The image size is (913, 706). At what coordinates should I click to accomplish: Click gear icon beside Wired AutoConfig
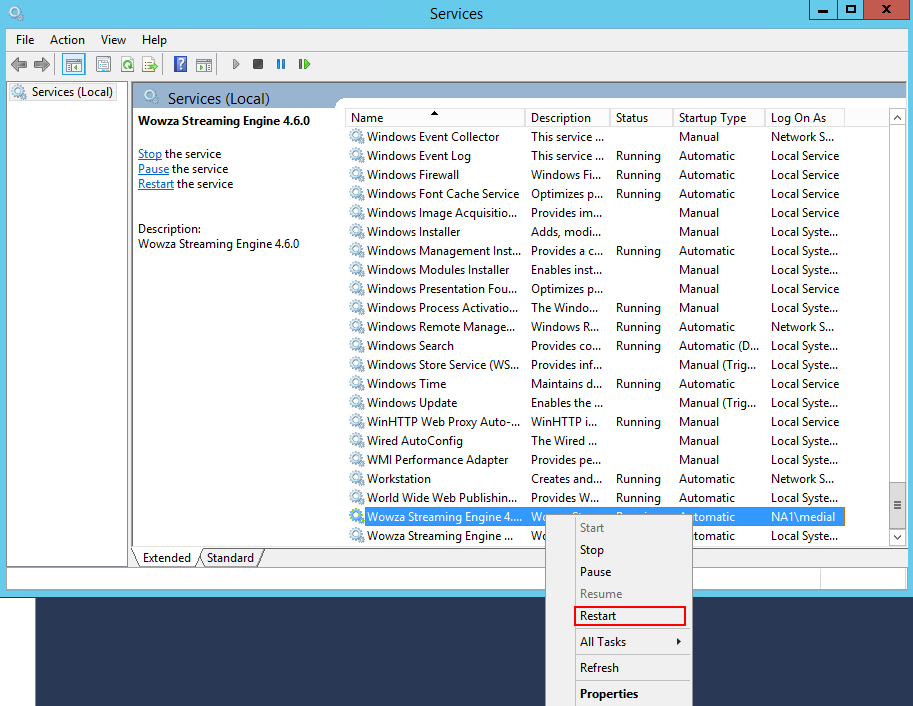tap(356, 440)
